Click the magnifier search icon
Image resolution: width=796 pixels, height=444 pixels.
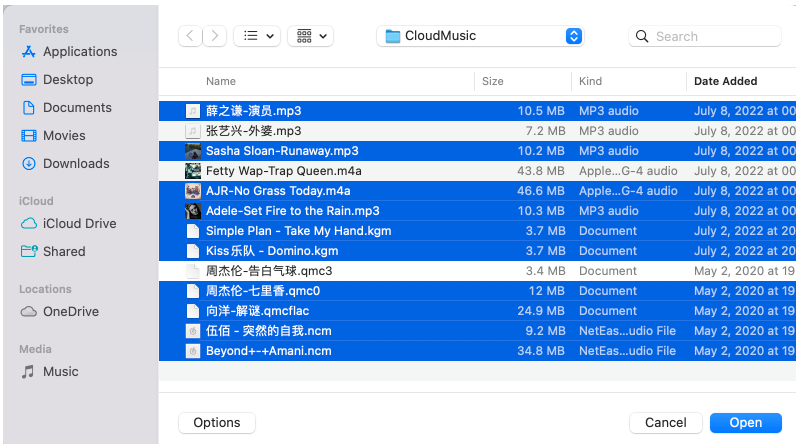(642, 37)
